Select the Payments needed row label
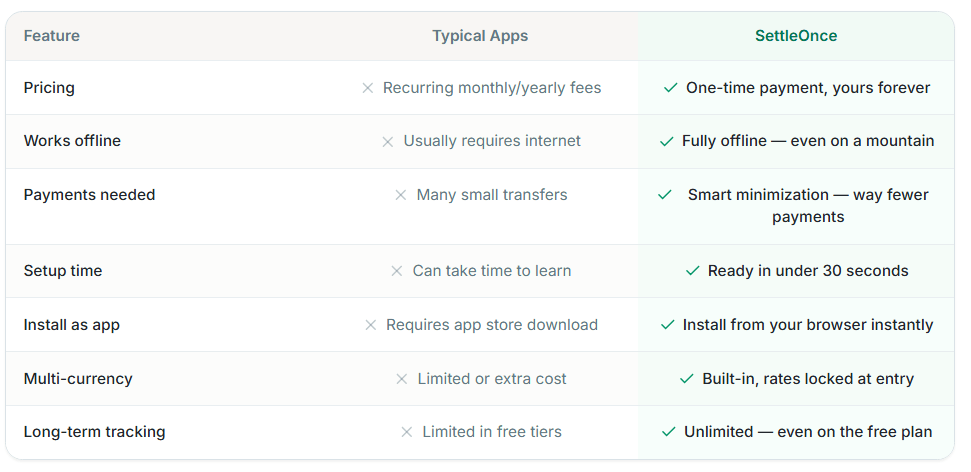 click(x=89, y=195)
